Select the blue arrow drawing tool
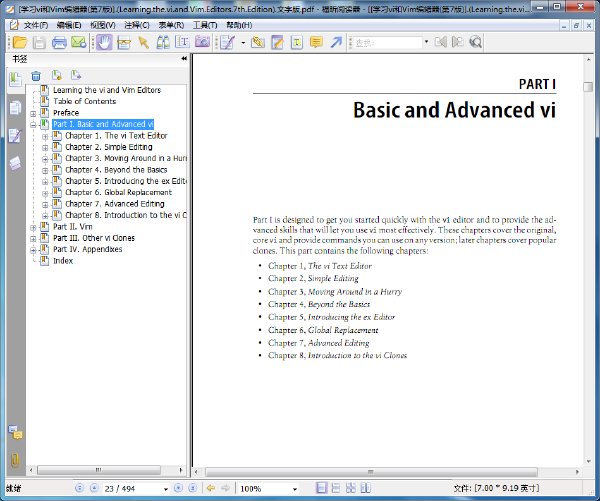 [x=336, y=42]
